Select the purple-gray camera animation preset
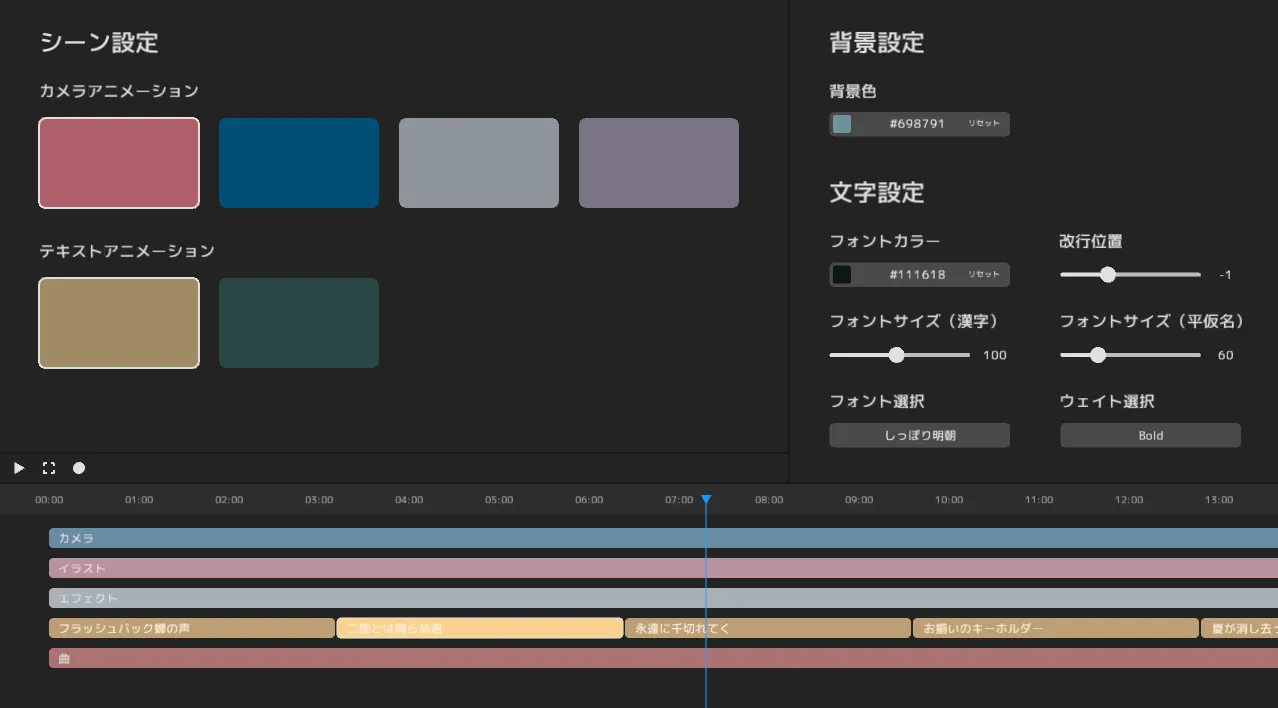This screenshot has height=708, width=1278. (x=659, y=163)
